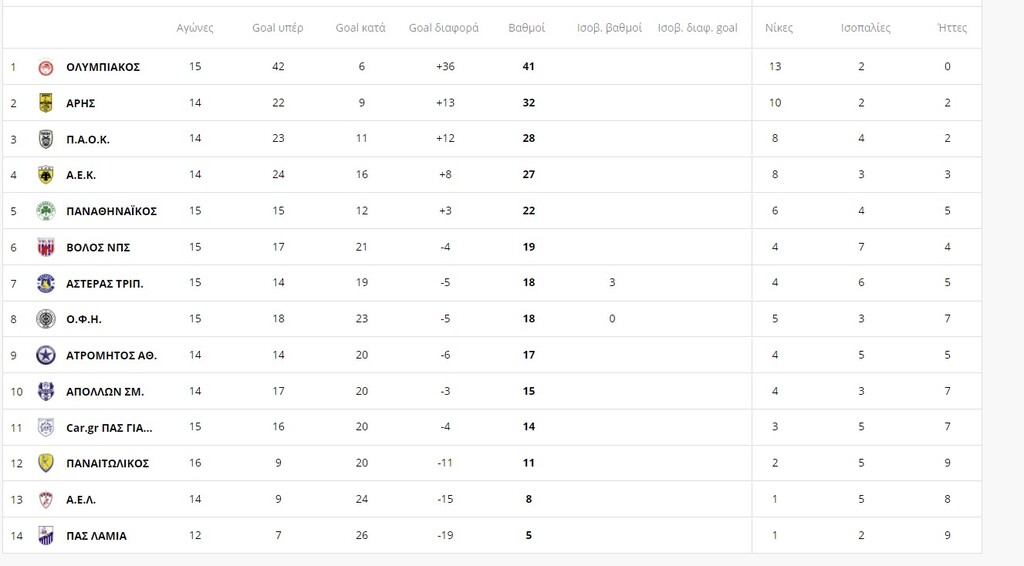Image resolution: width=1024 pixels, height=566 pixels.
Task: Click the Asteras Tripolis team logo
Action: (46, 283)
